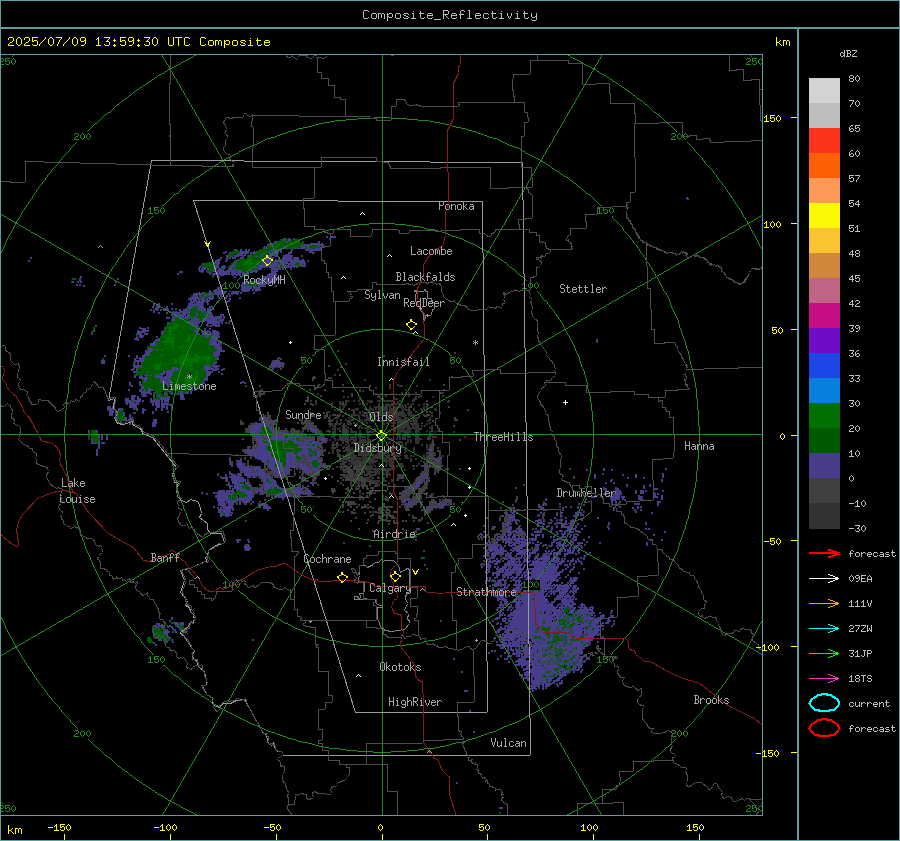The width and height of the screenshot is (900, 841).
Task: Click the Sundre town label
Action: (304, 414)
